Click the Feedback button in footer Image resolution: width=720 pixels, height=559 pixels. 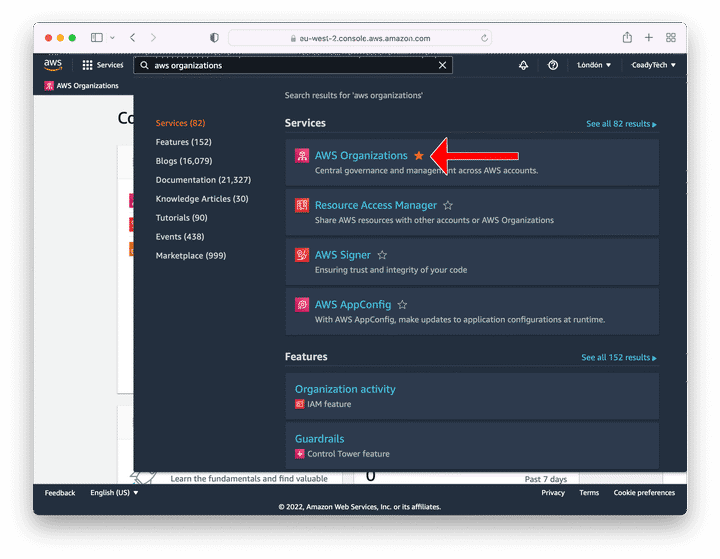[60, 493]
